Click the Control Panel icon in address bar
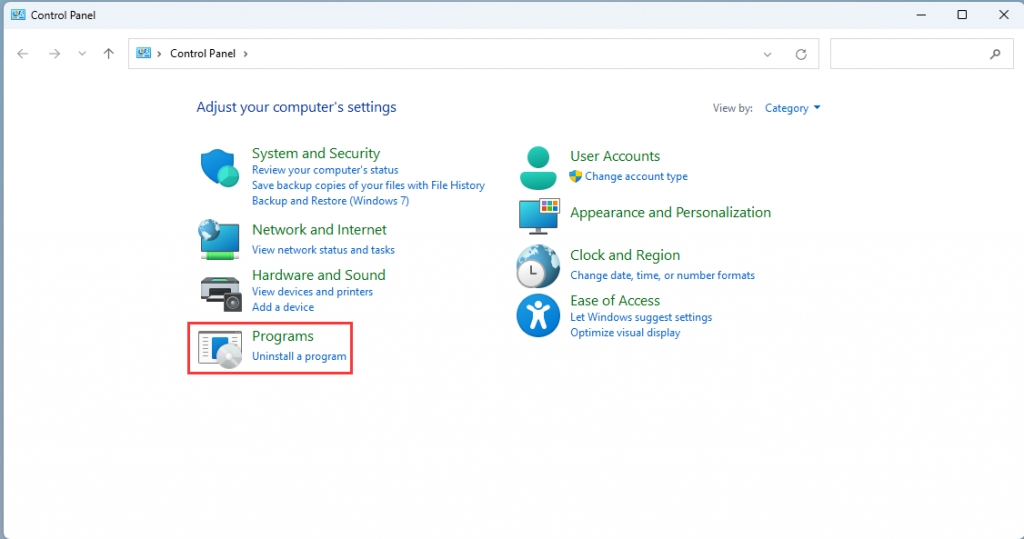This screenshot has width=1024, height=539. click(144, 53)
